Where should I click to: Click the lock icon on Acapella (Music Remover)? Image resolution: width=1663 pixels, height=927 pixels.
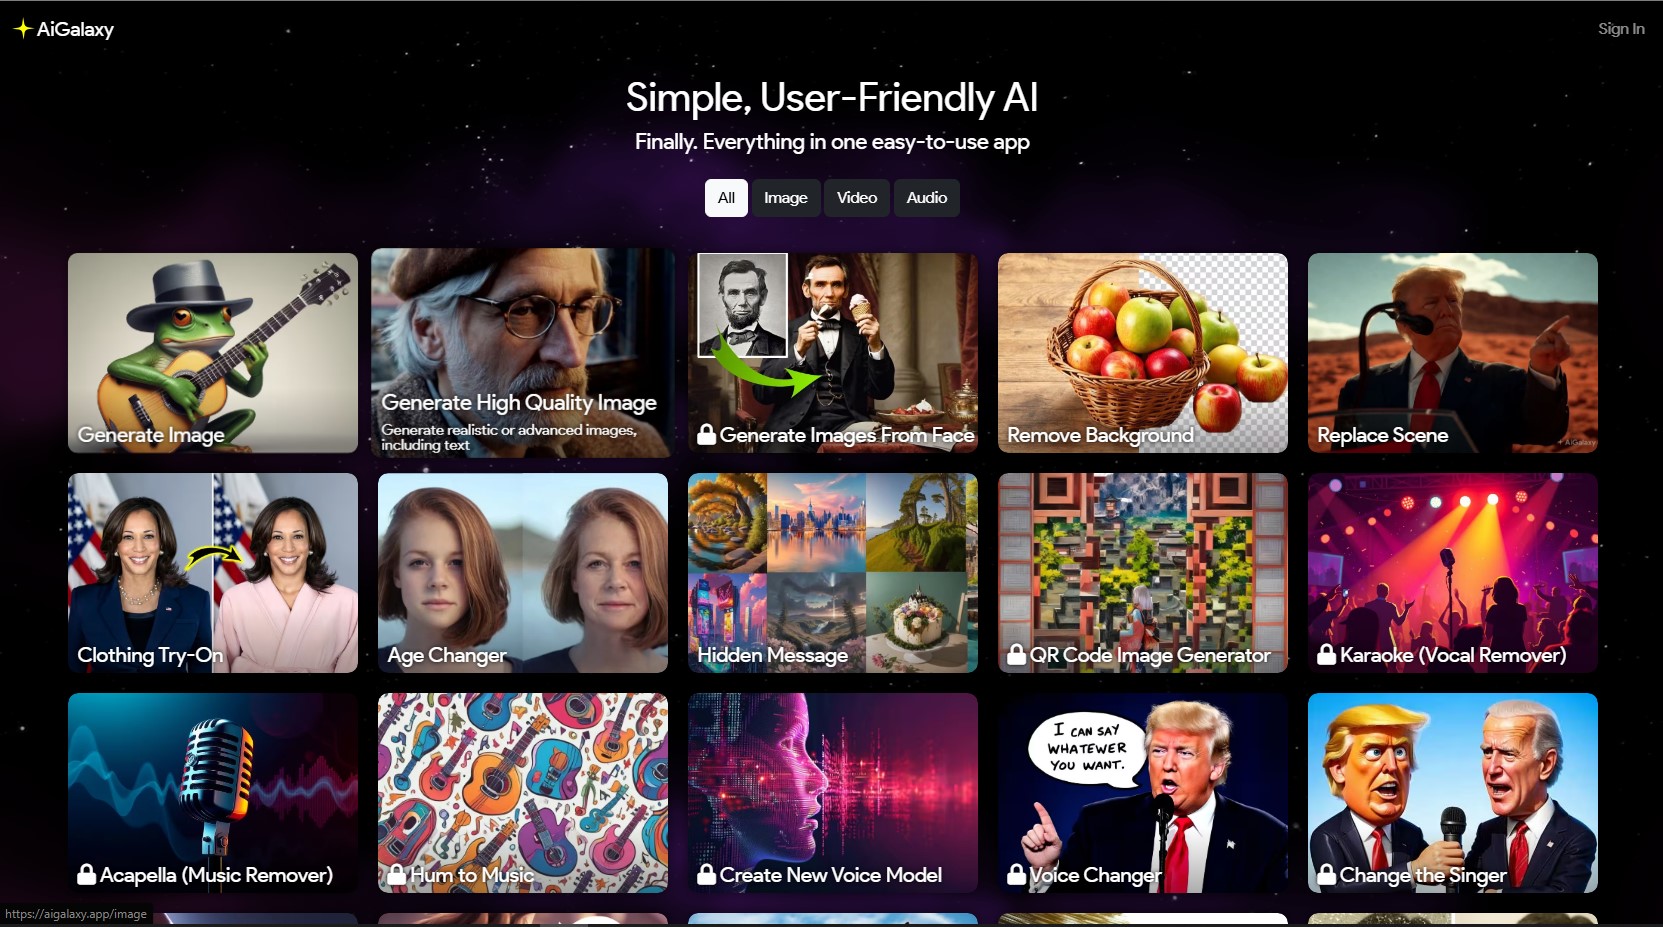coord(86,874)
